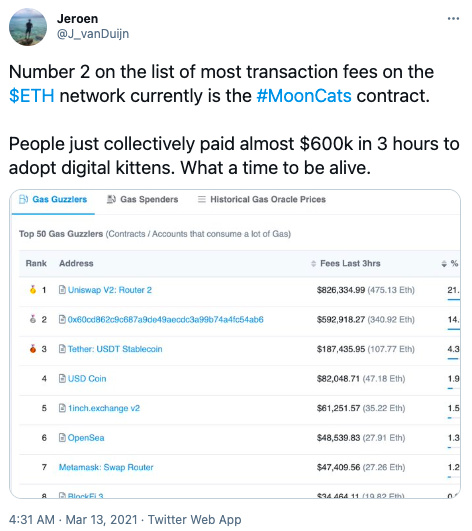Open the $ETH cashtag link

[31, 95]
